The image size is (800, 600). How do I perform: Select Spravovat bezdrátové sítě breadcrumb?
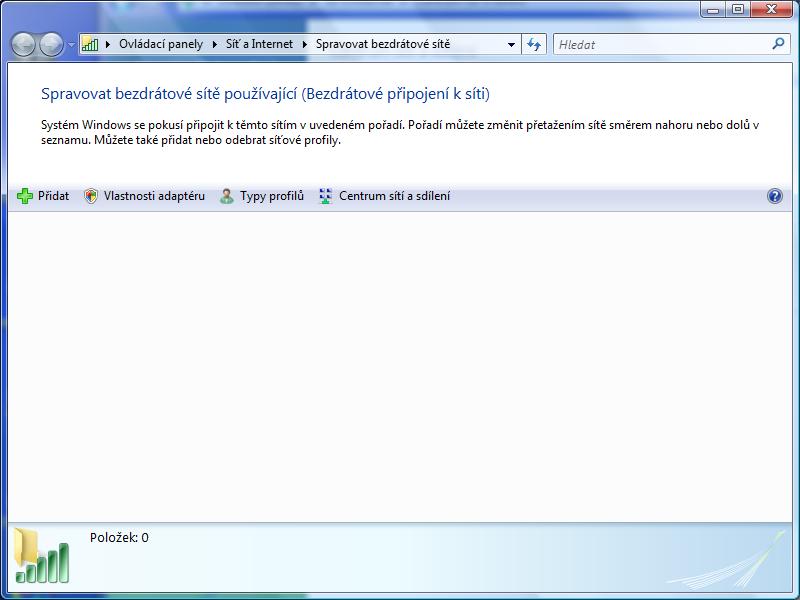[x=382, y=44]
